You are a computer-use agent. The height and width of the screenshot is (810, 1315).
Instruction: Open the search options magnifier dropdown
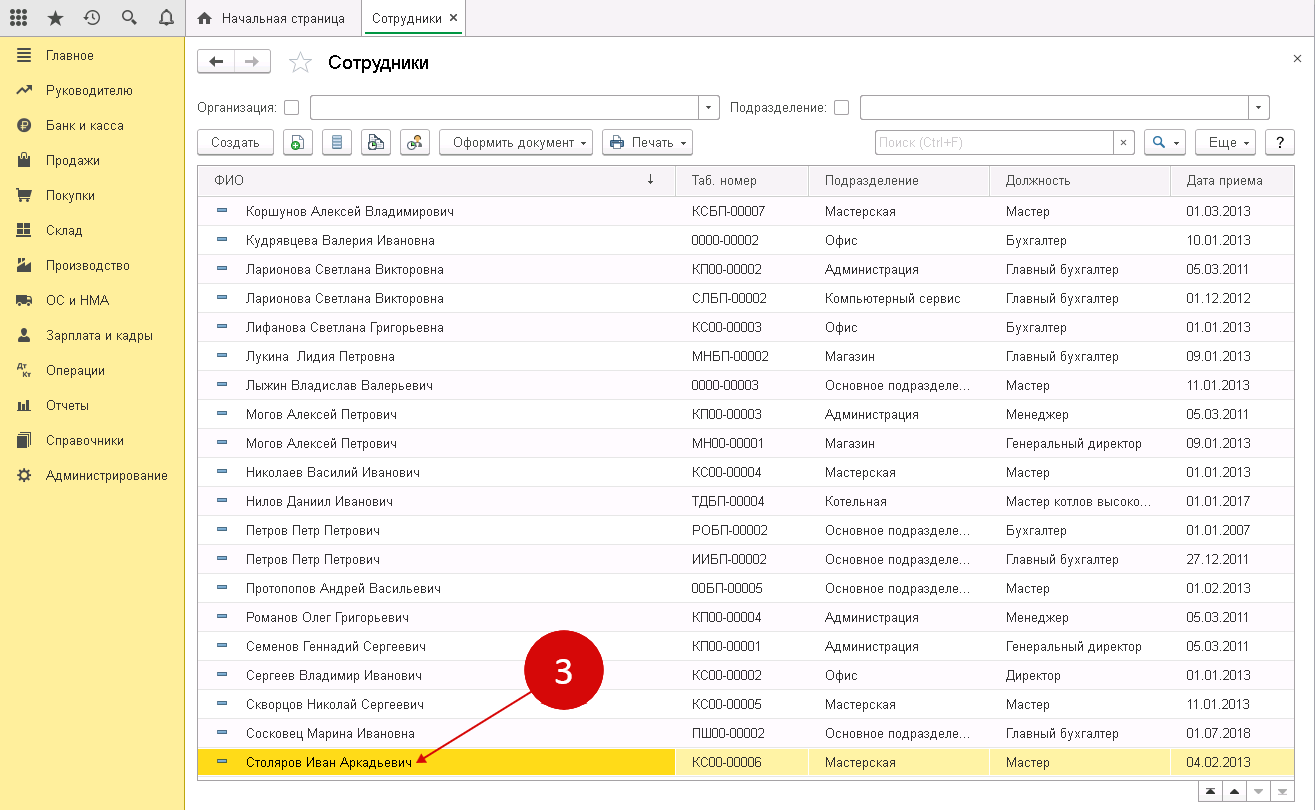tap(1164, 142)
